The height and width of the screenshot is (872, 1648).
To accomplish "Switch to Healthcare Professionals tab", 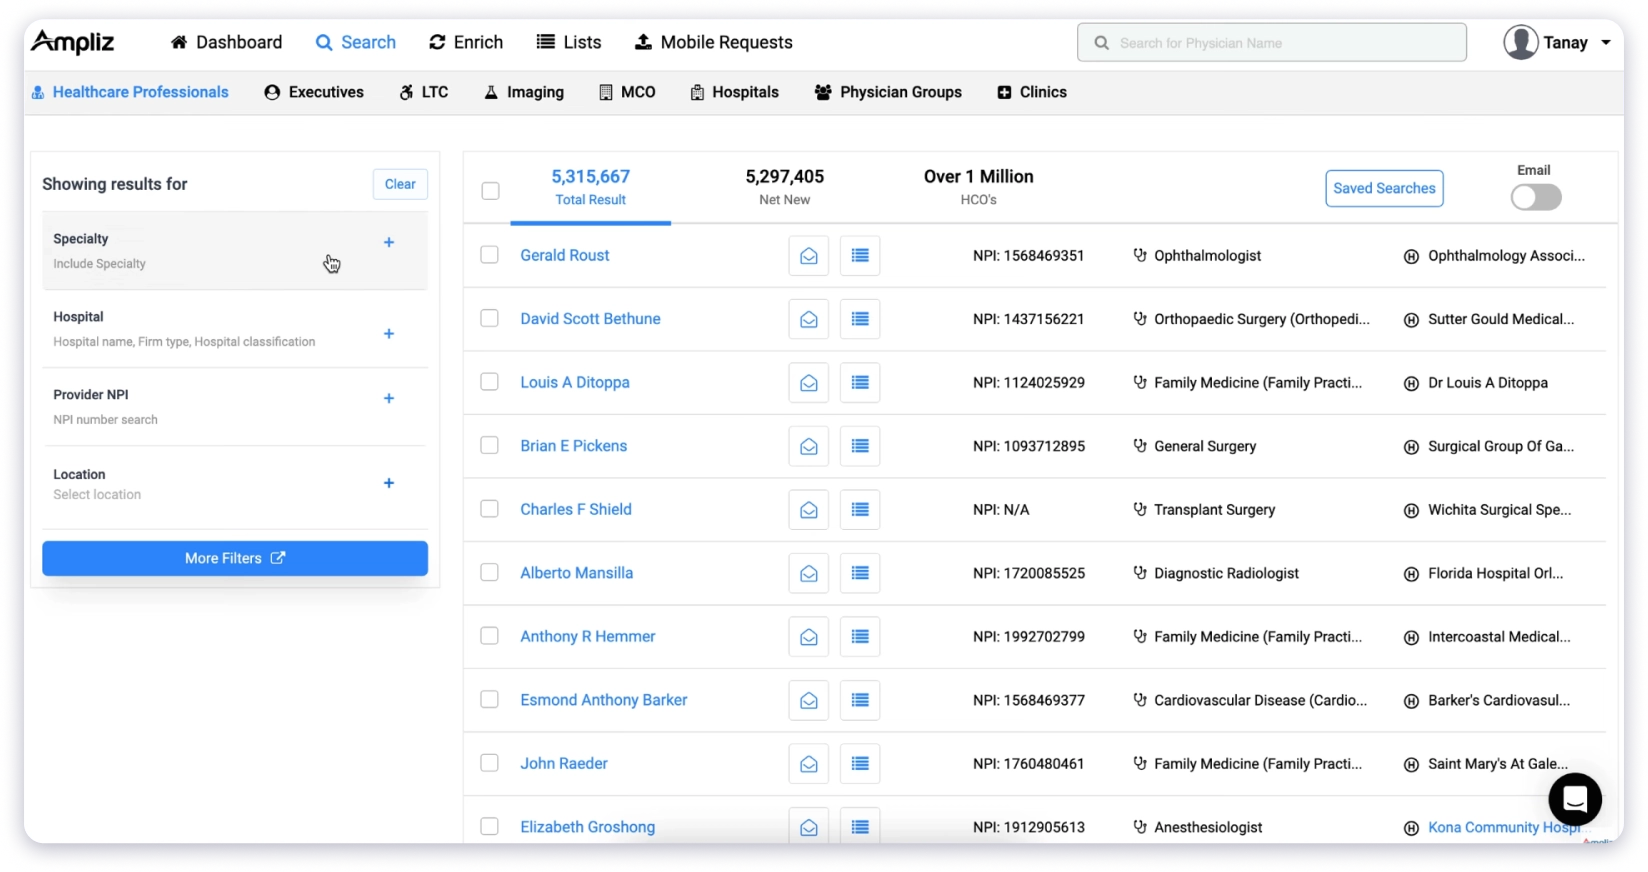I will pyautogui.click(x=130, y=92).
